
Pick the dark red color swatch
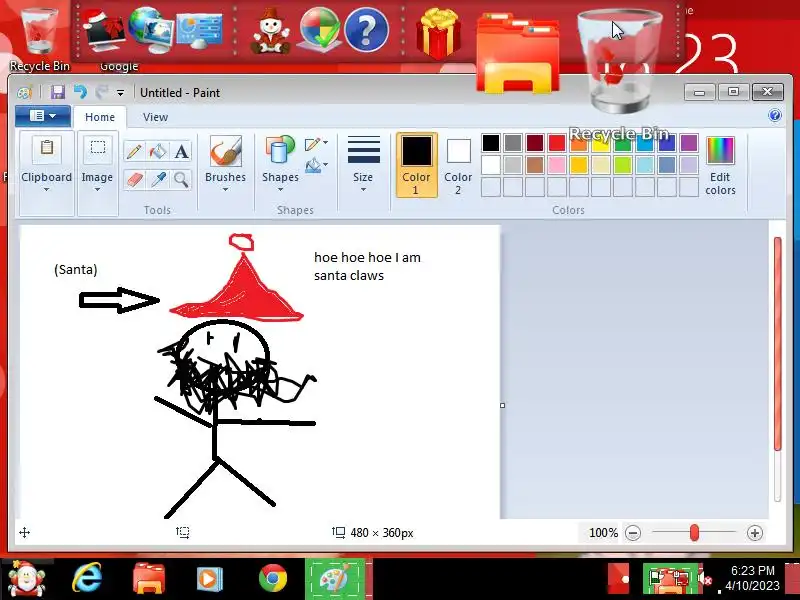click(x=535, y=143)
